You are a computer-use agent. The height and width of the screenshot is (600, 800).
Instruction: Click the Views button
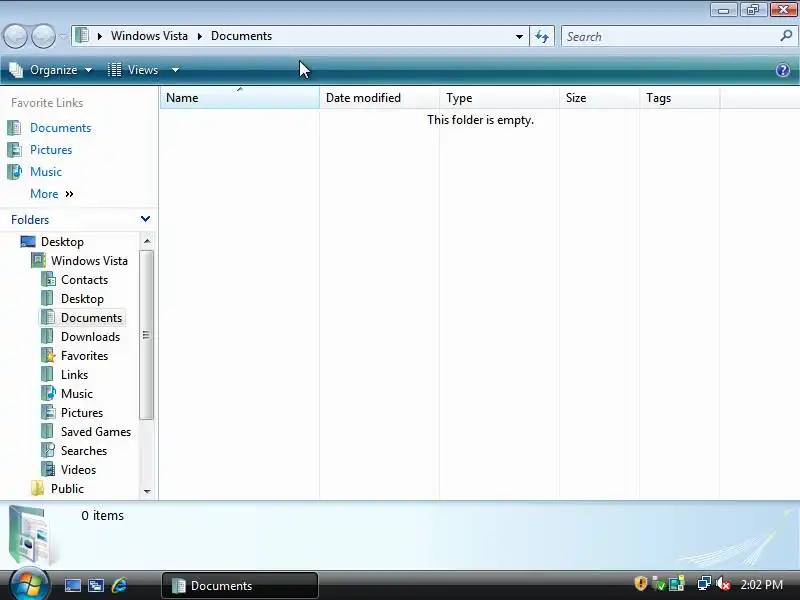pyautogui.click(x=134, y=70)
